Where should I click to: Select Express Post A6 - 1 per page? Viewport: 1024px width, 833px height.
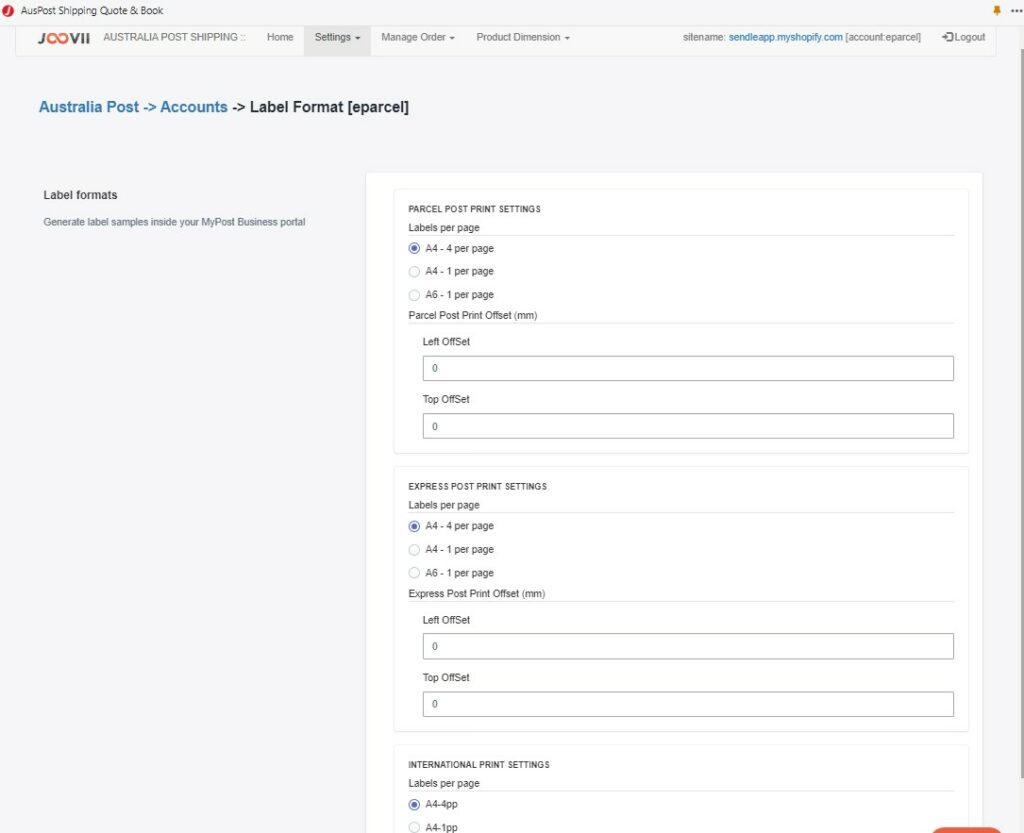[414, 573]
